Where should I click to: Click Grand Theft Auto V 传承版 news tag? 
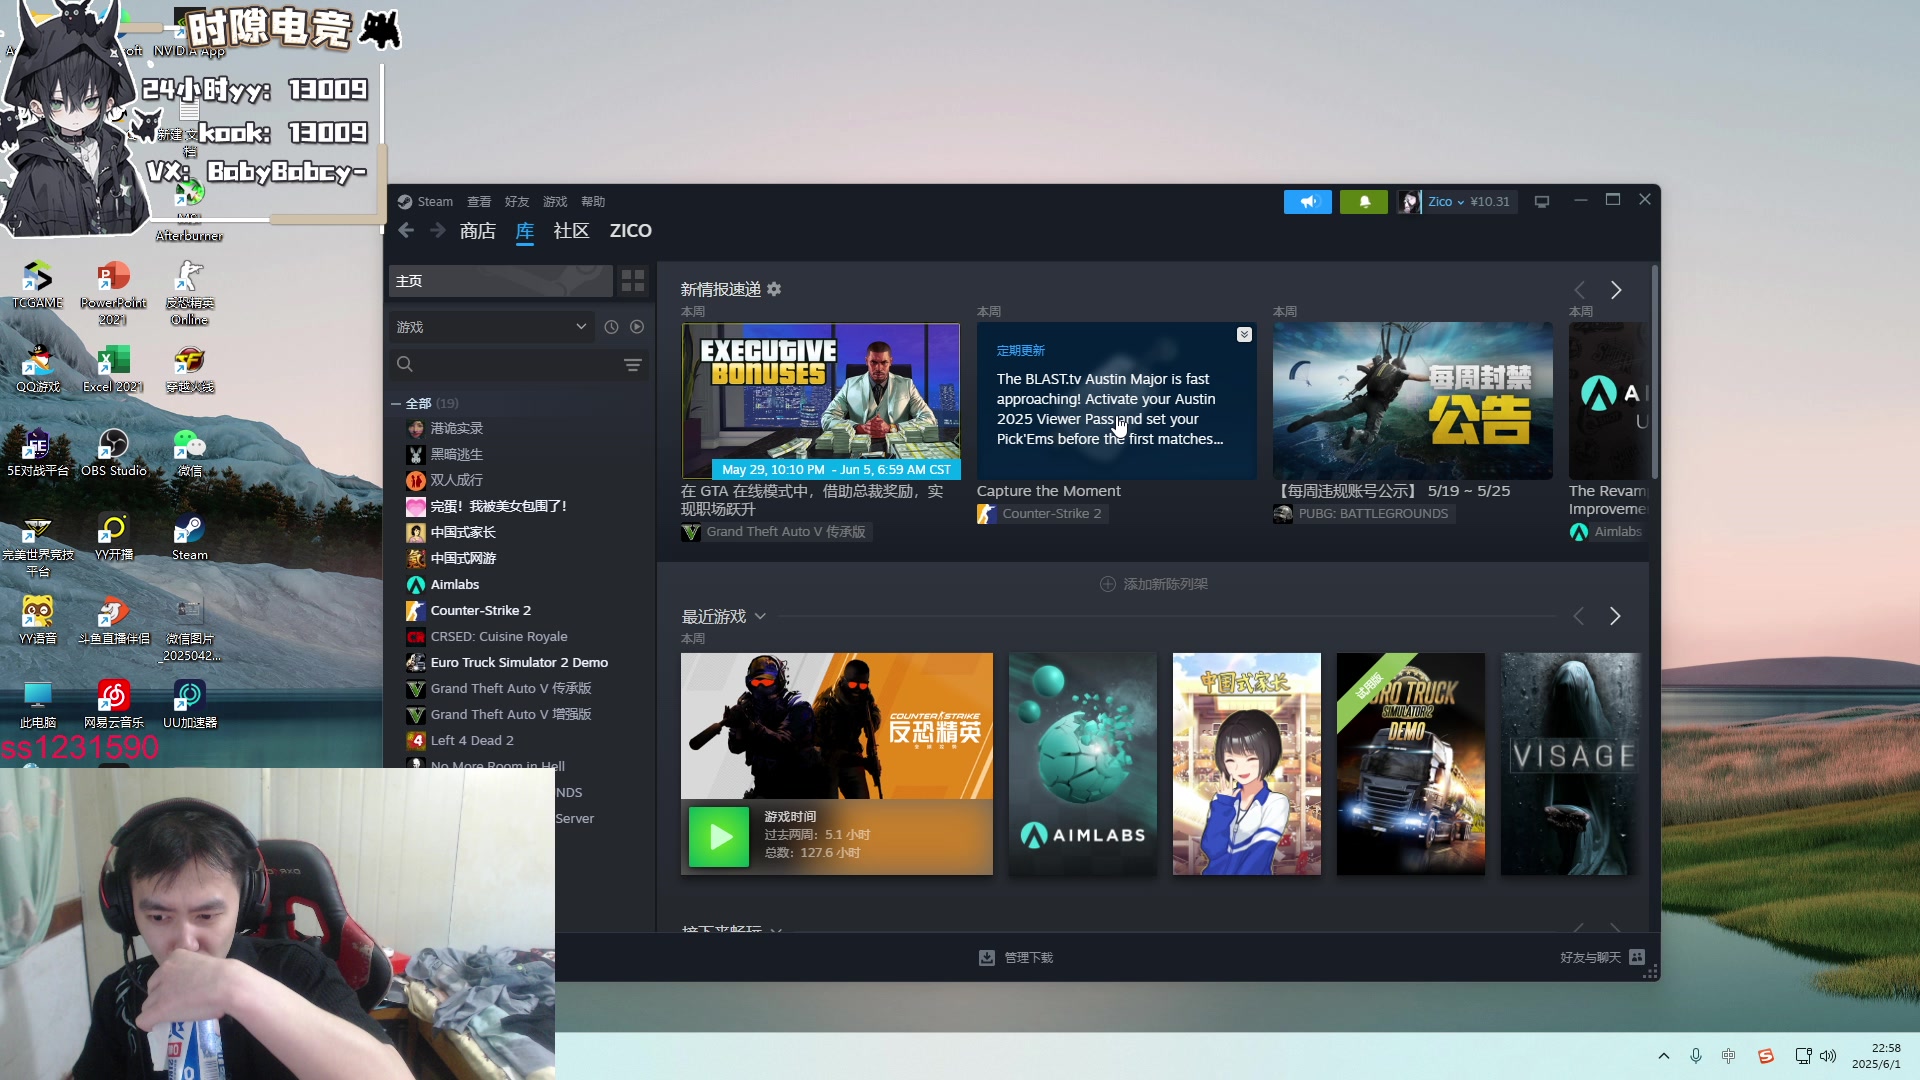pyautogui.click(x=775, y=532)
